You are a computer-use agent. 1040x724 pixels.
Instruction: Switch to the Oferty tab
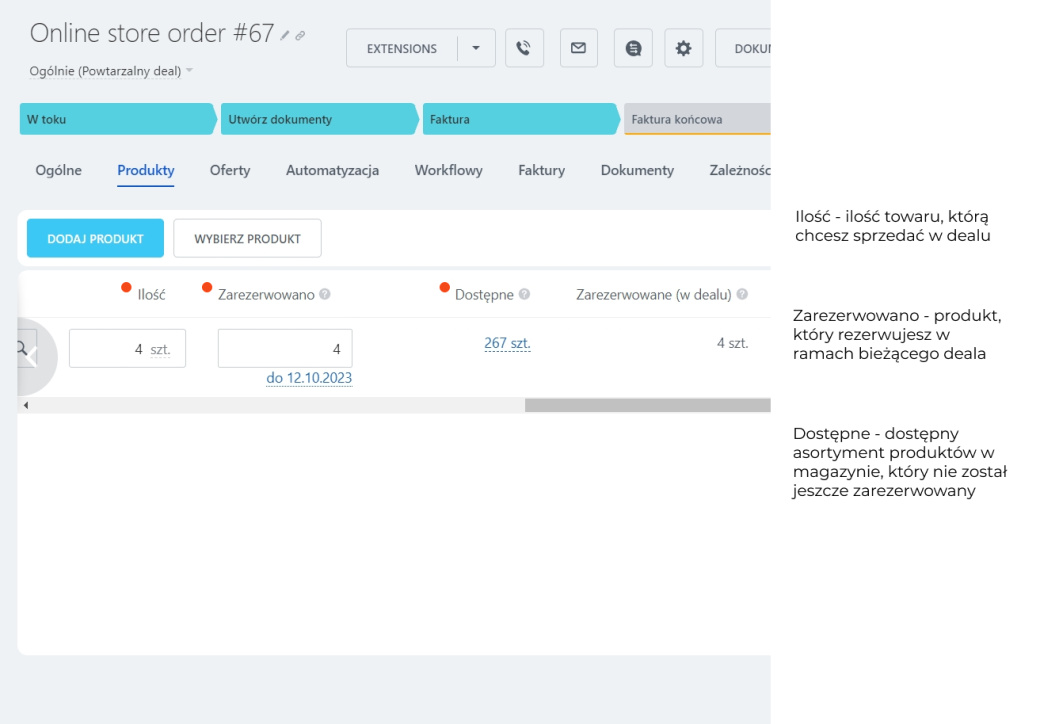click(230, 170)
